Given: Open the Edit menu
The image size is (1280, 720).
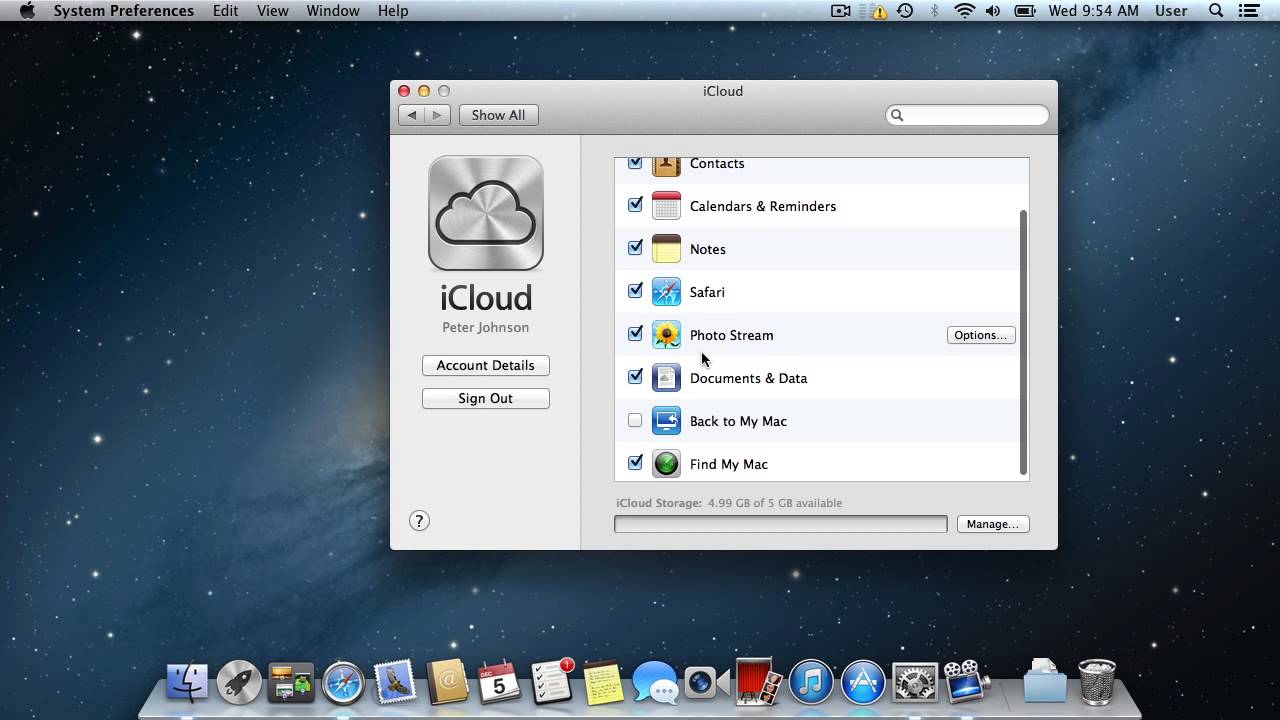Looking at the screenshot, I should point(225,11).
